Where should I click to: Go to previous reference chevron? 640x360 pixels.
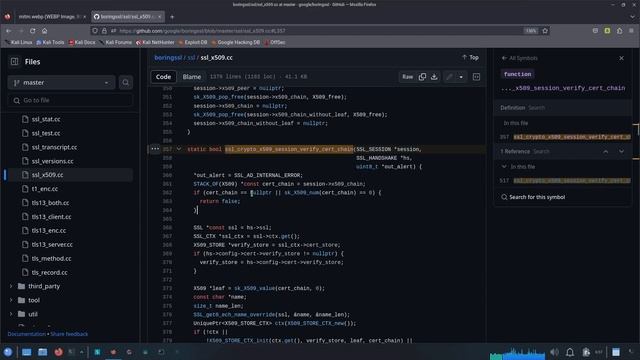[x=606, y=151]
